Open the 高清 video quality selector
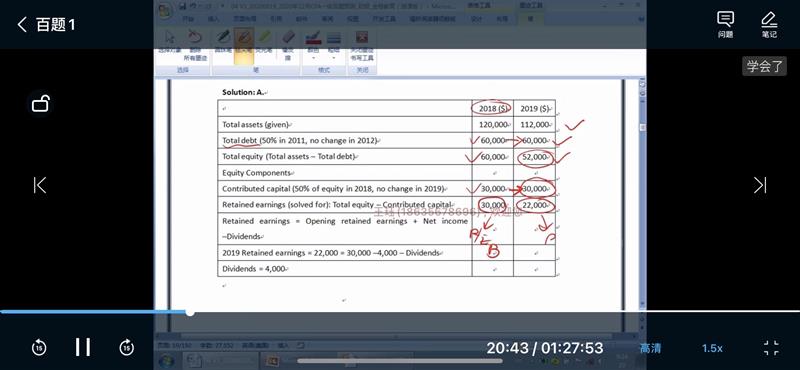This screenshot has height=370, width=800. [x=651, y=348]
